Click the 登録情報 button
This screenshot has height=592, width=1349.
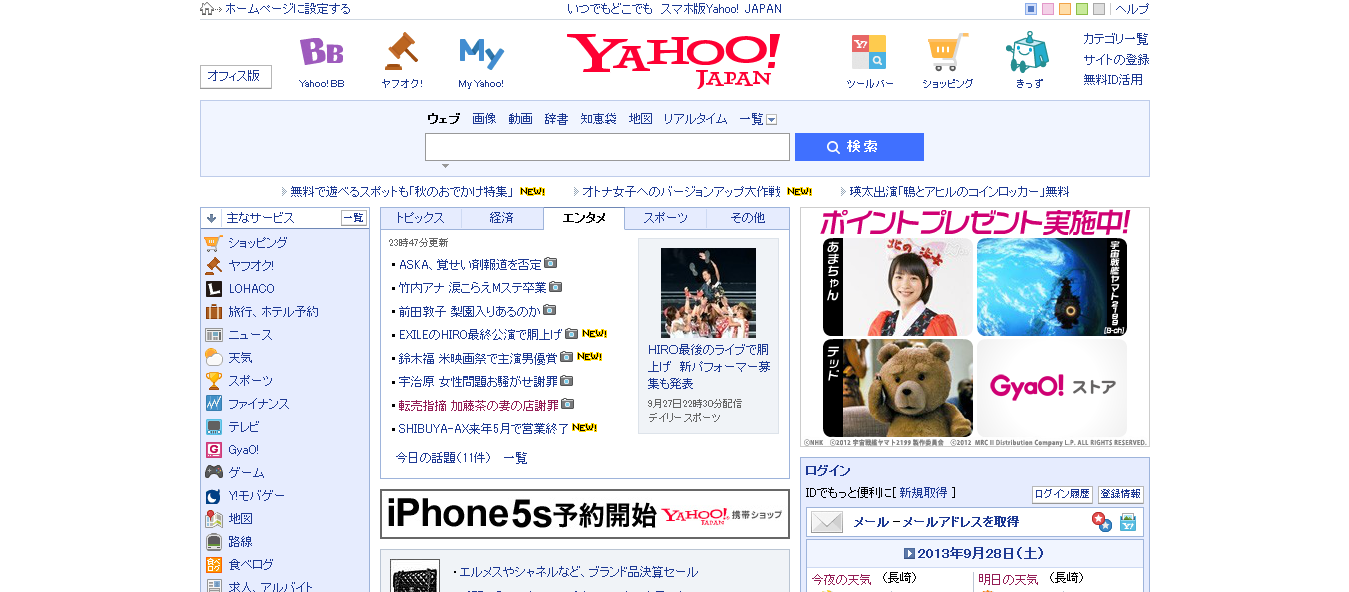pyautogui.click(x=1120, y=494)
